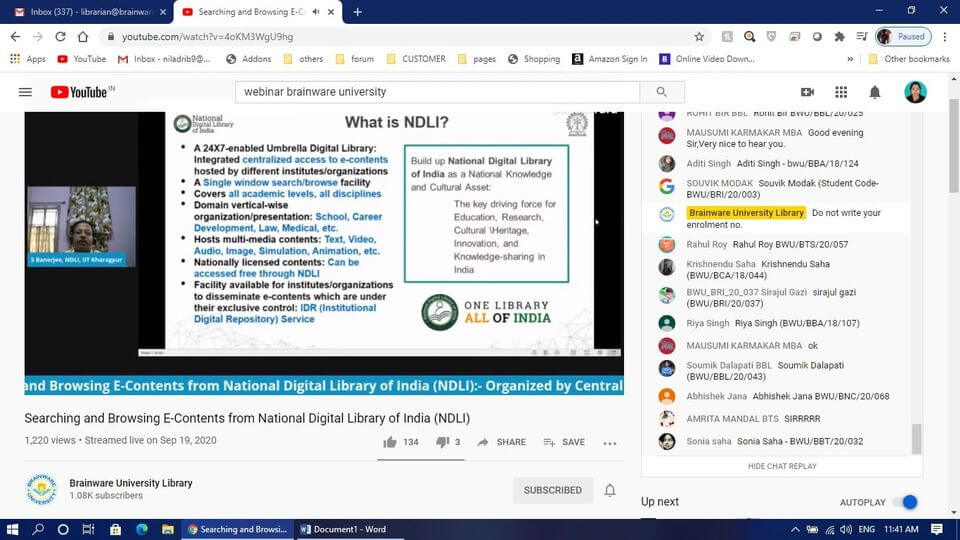
Task: Click the Chrome address bar URL
Action: pyautogui.click(x=207, y=37)
